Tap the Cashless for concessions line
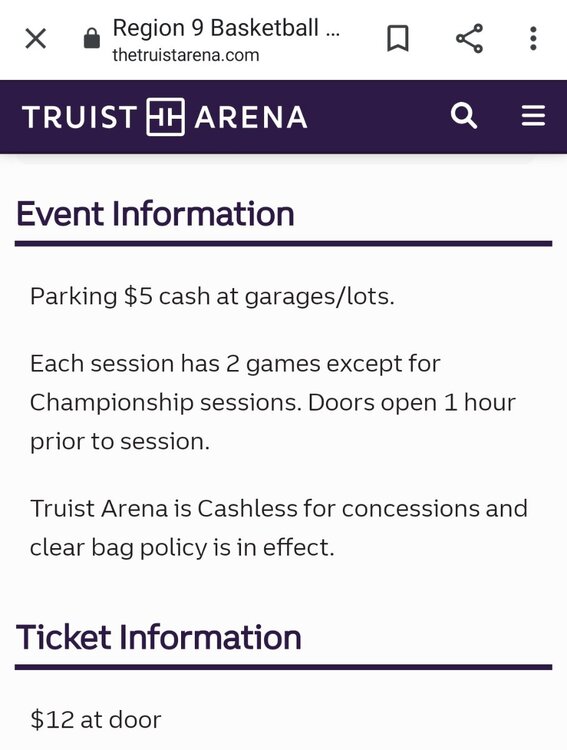Viewport: 567px width, 750px height. [x=278, y=508]
